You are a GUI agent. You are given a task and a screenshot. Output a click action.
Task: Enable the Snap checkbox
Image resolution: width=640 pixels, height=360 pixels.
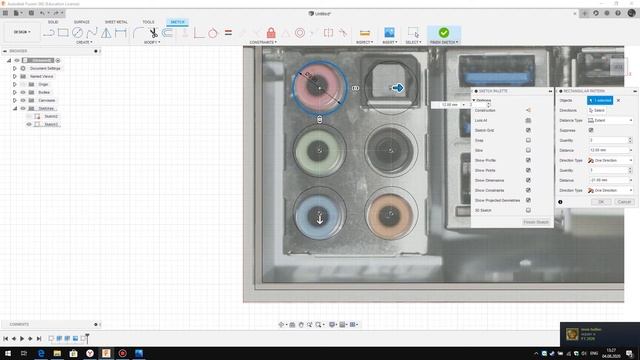coord(528,140)
